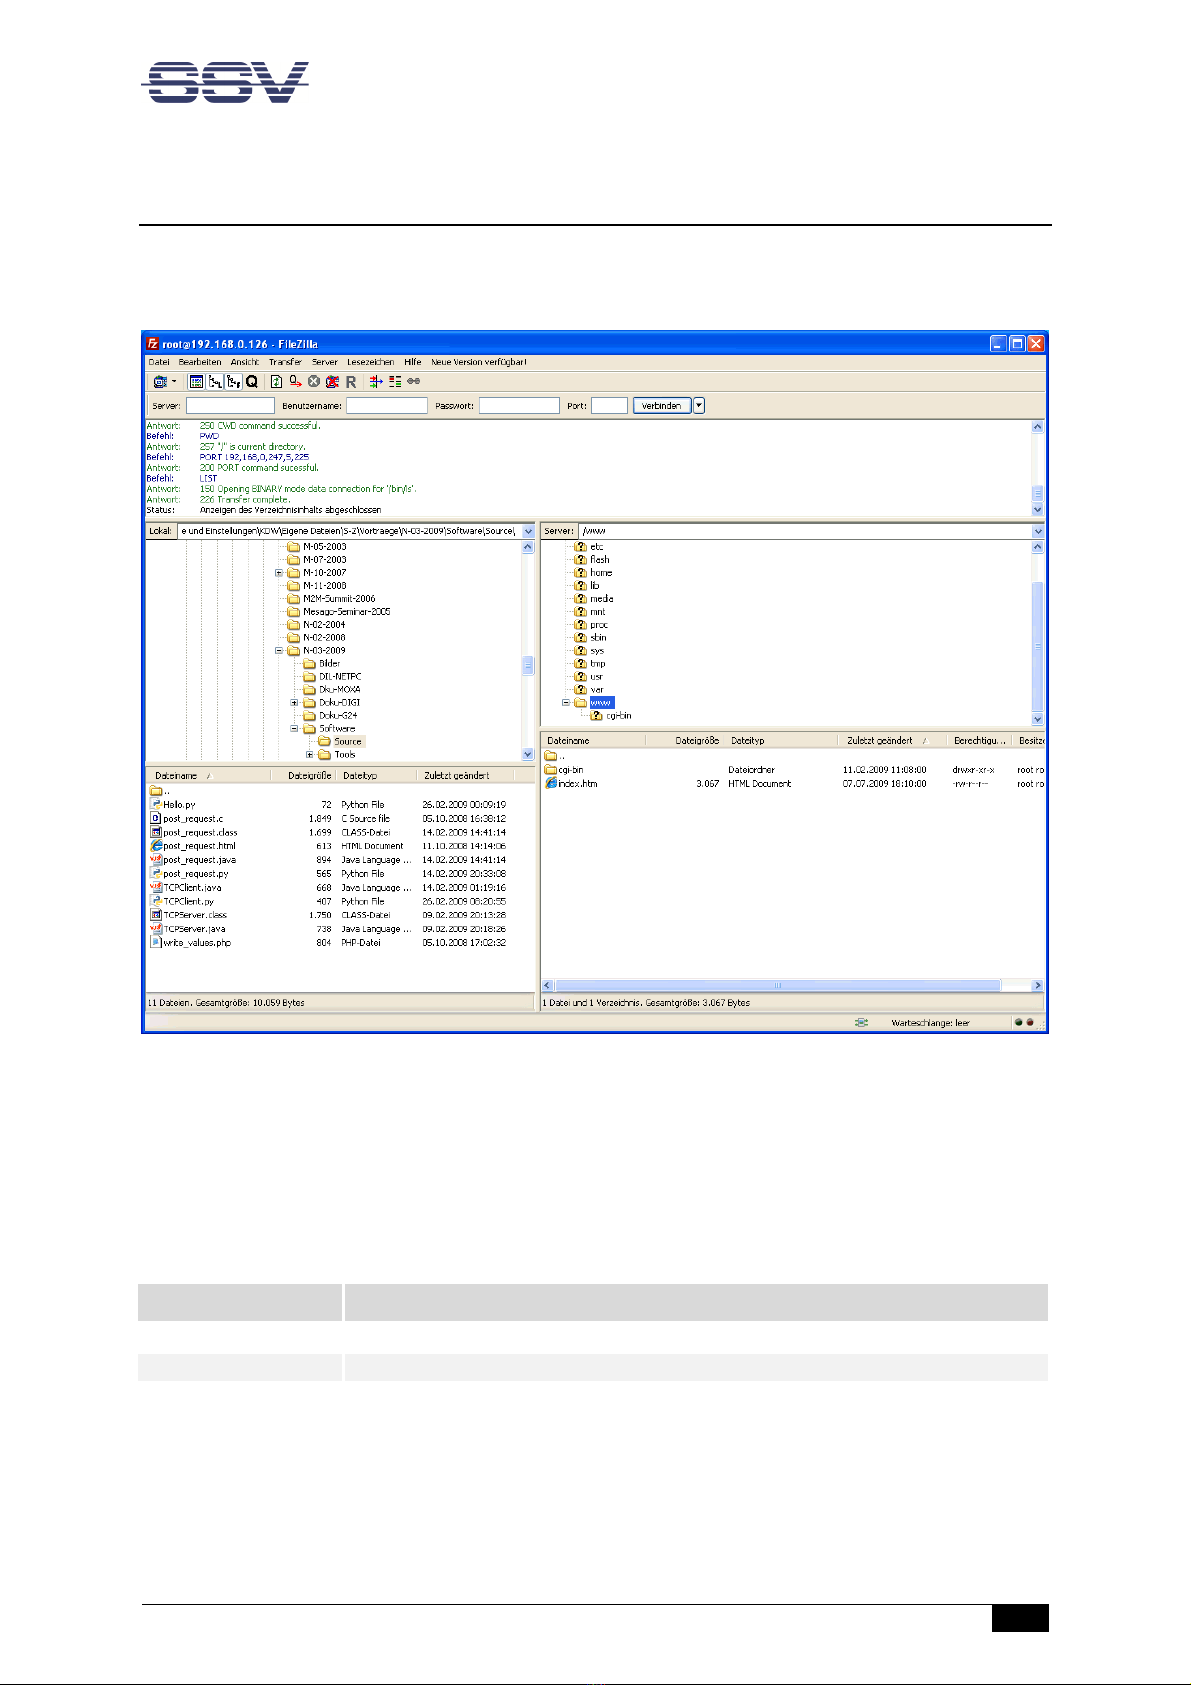
Task: Toggle directory comparison
Action: pyautogui.click(x=395, y=381)
